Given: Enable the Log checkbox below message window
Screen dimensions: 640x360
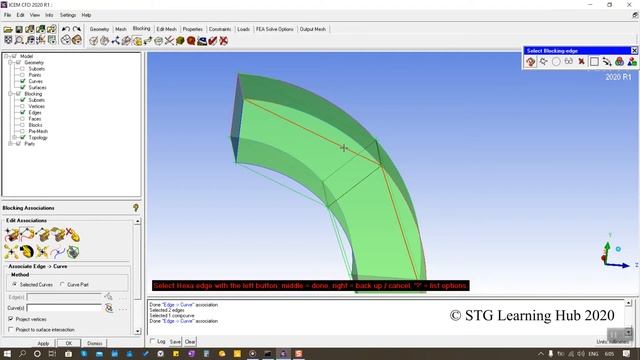Looking at the screenshot, I should click(153, 341).
